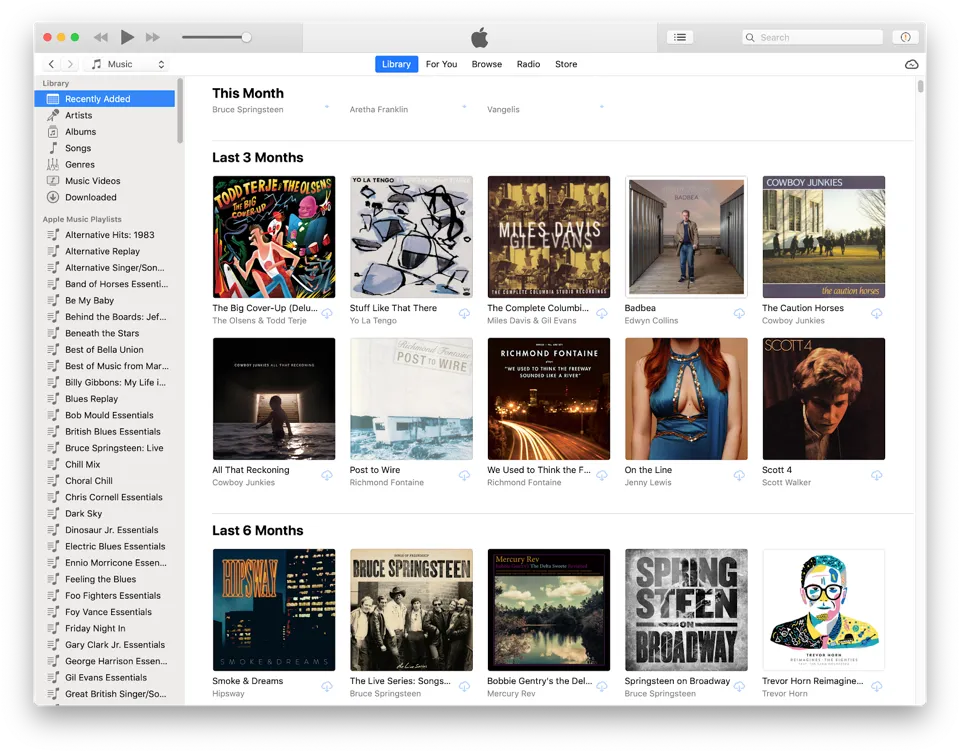Go forward with the right chevron
This screenshot has height=751, width=959.
coord(70,64)
